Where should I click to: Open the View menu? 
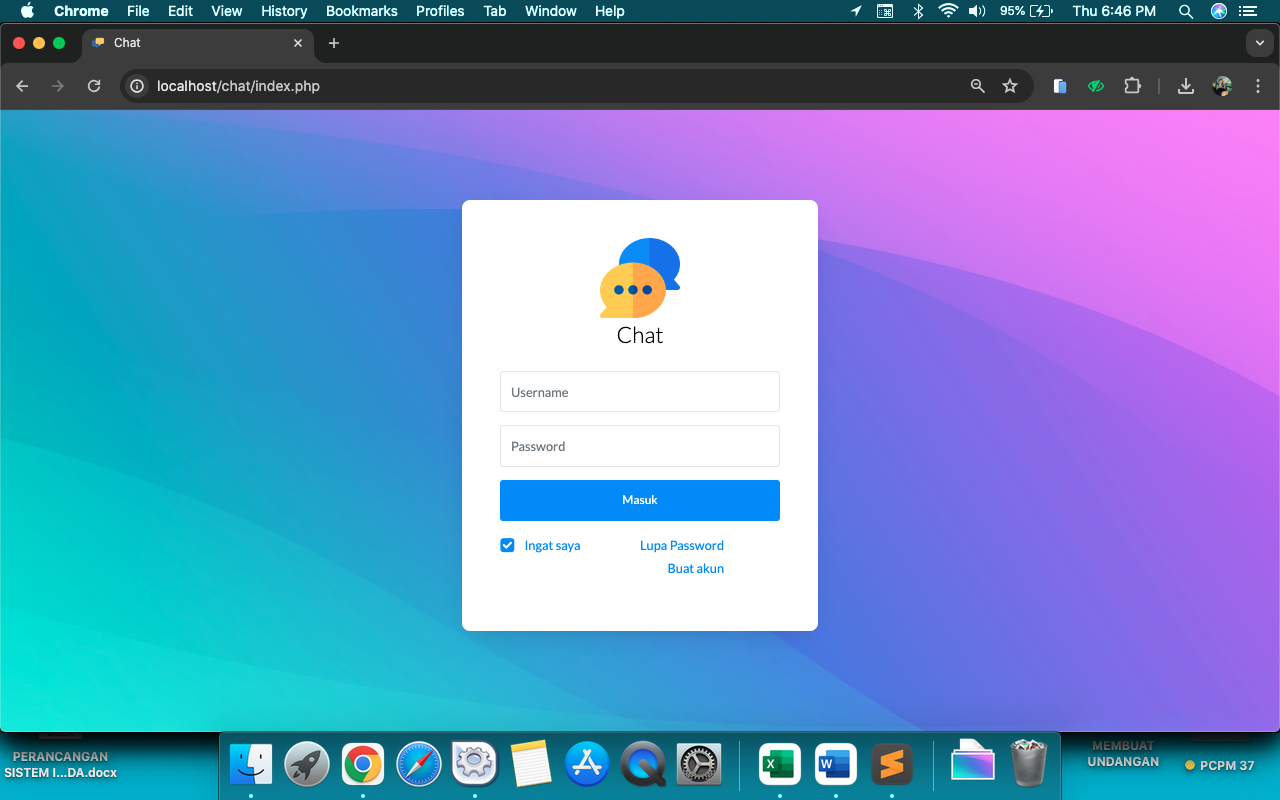[227, 11]
